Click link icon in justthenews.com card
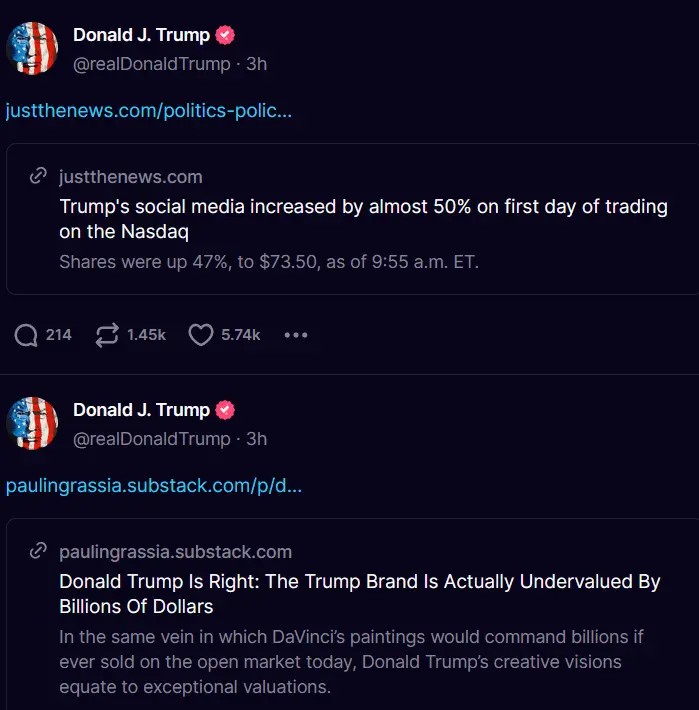The width and height of the screenshot is (699, 710). tap(39, 177)
